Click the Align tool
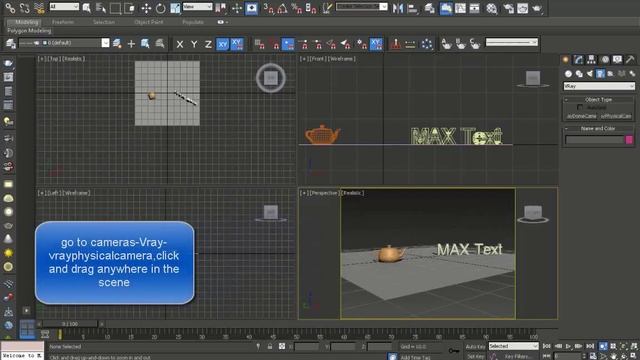Viewport: 640px width, 360px height. click(x=412, y=8)
